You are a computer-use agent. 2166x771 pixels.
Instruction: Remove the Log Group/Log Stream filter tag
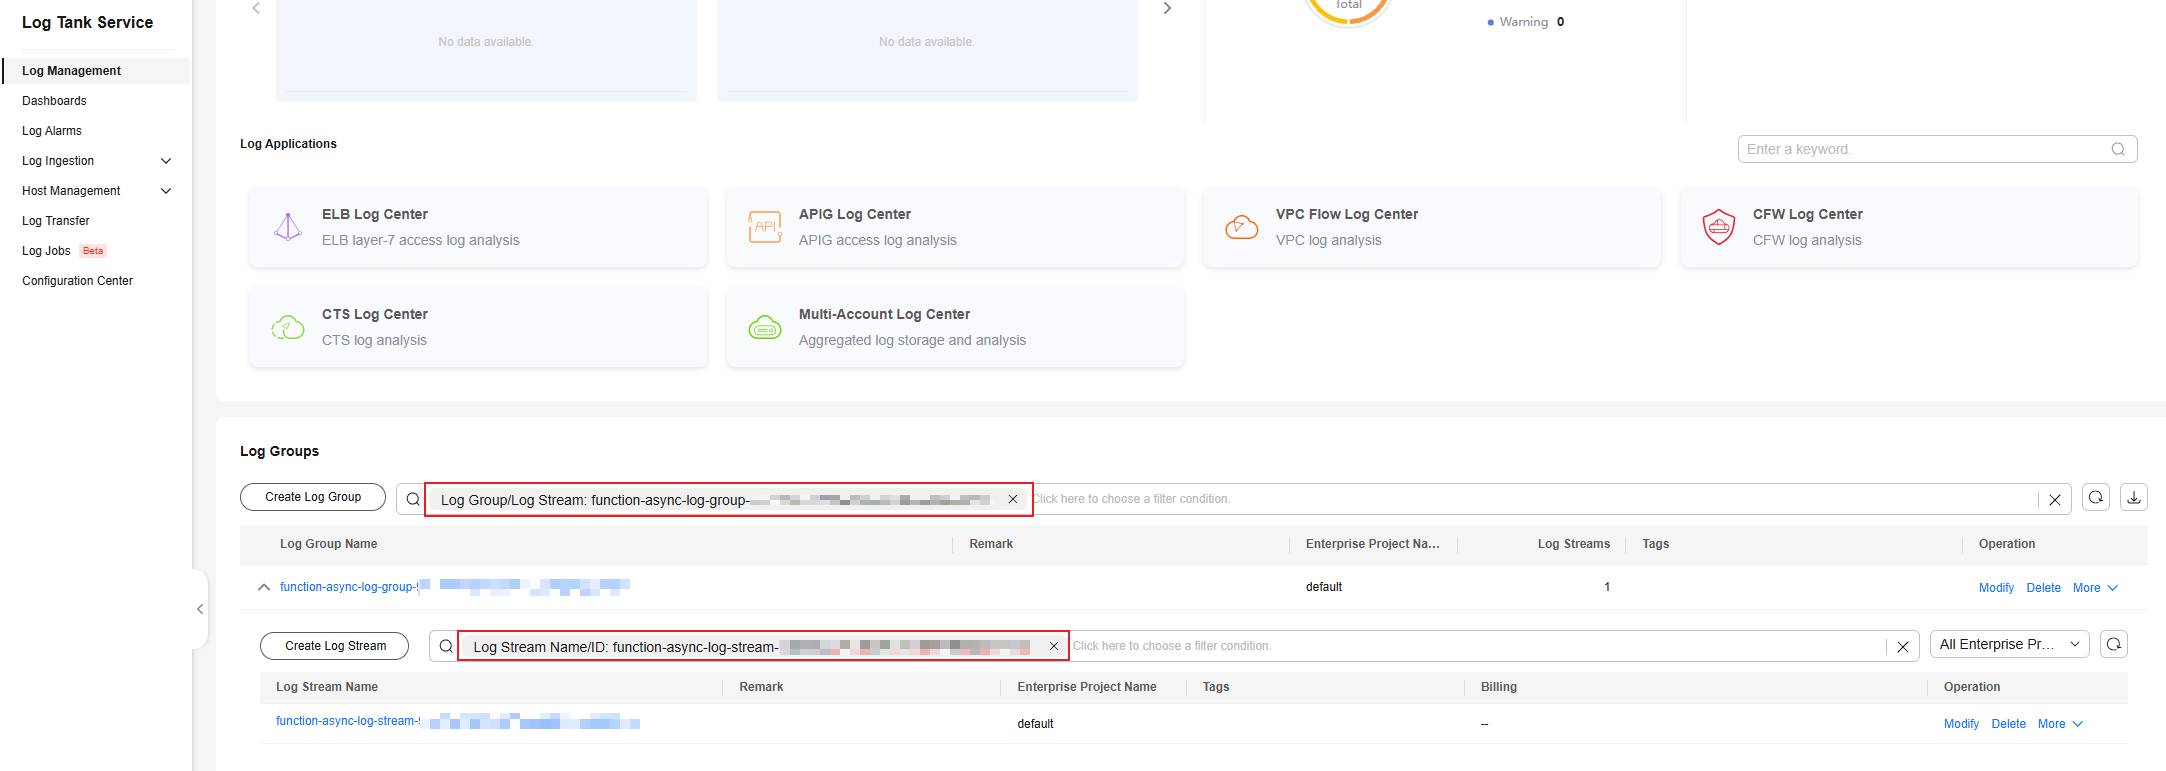(1013, 499)
